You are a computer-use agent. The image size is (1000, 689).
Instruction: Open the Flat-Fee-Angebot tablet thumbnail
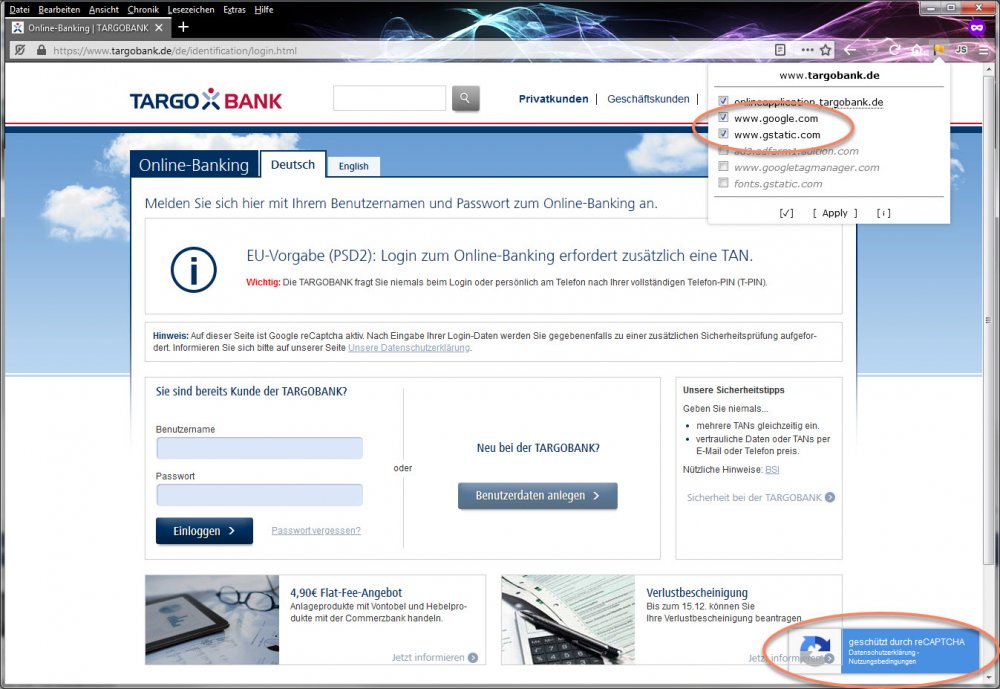point(212,619)
